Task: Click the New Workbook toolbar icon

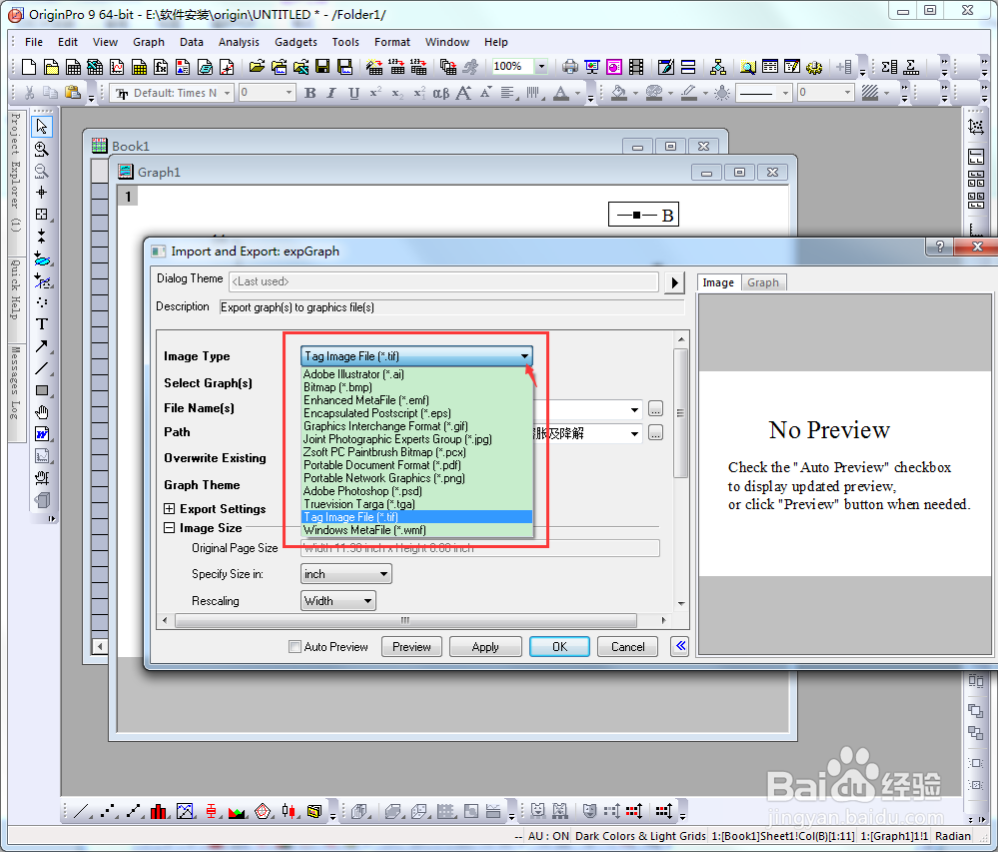Action: pyautogui.click(x=73, y=67)
